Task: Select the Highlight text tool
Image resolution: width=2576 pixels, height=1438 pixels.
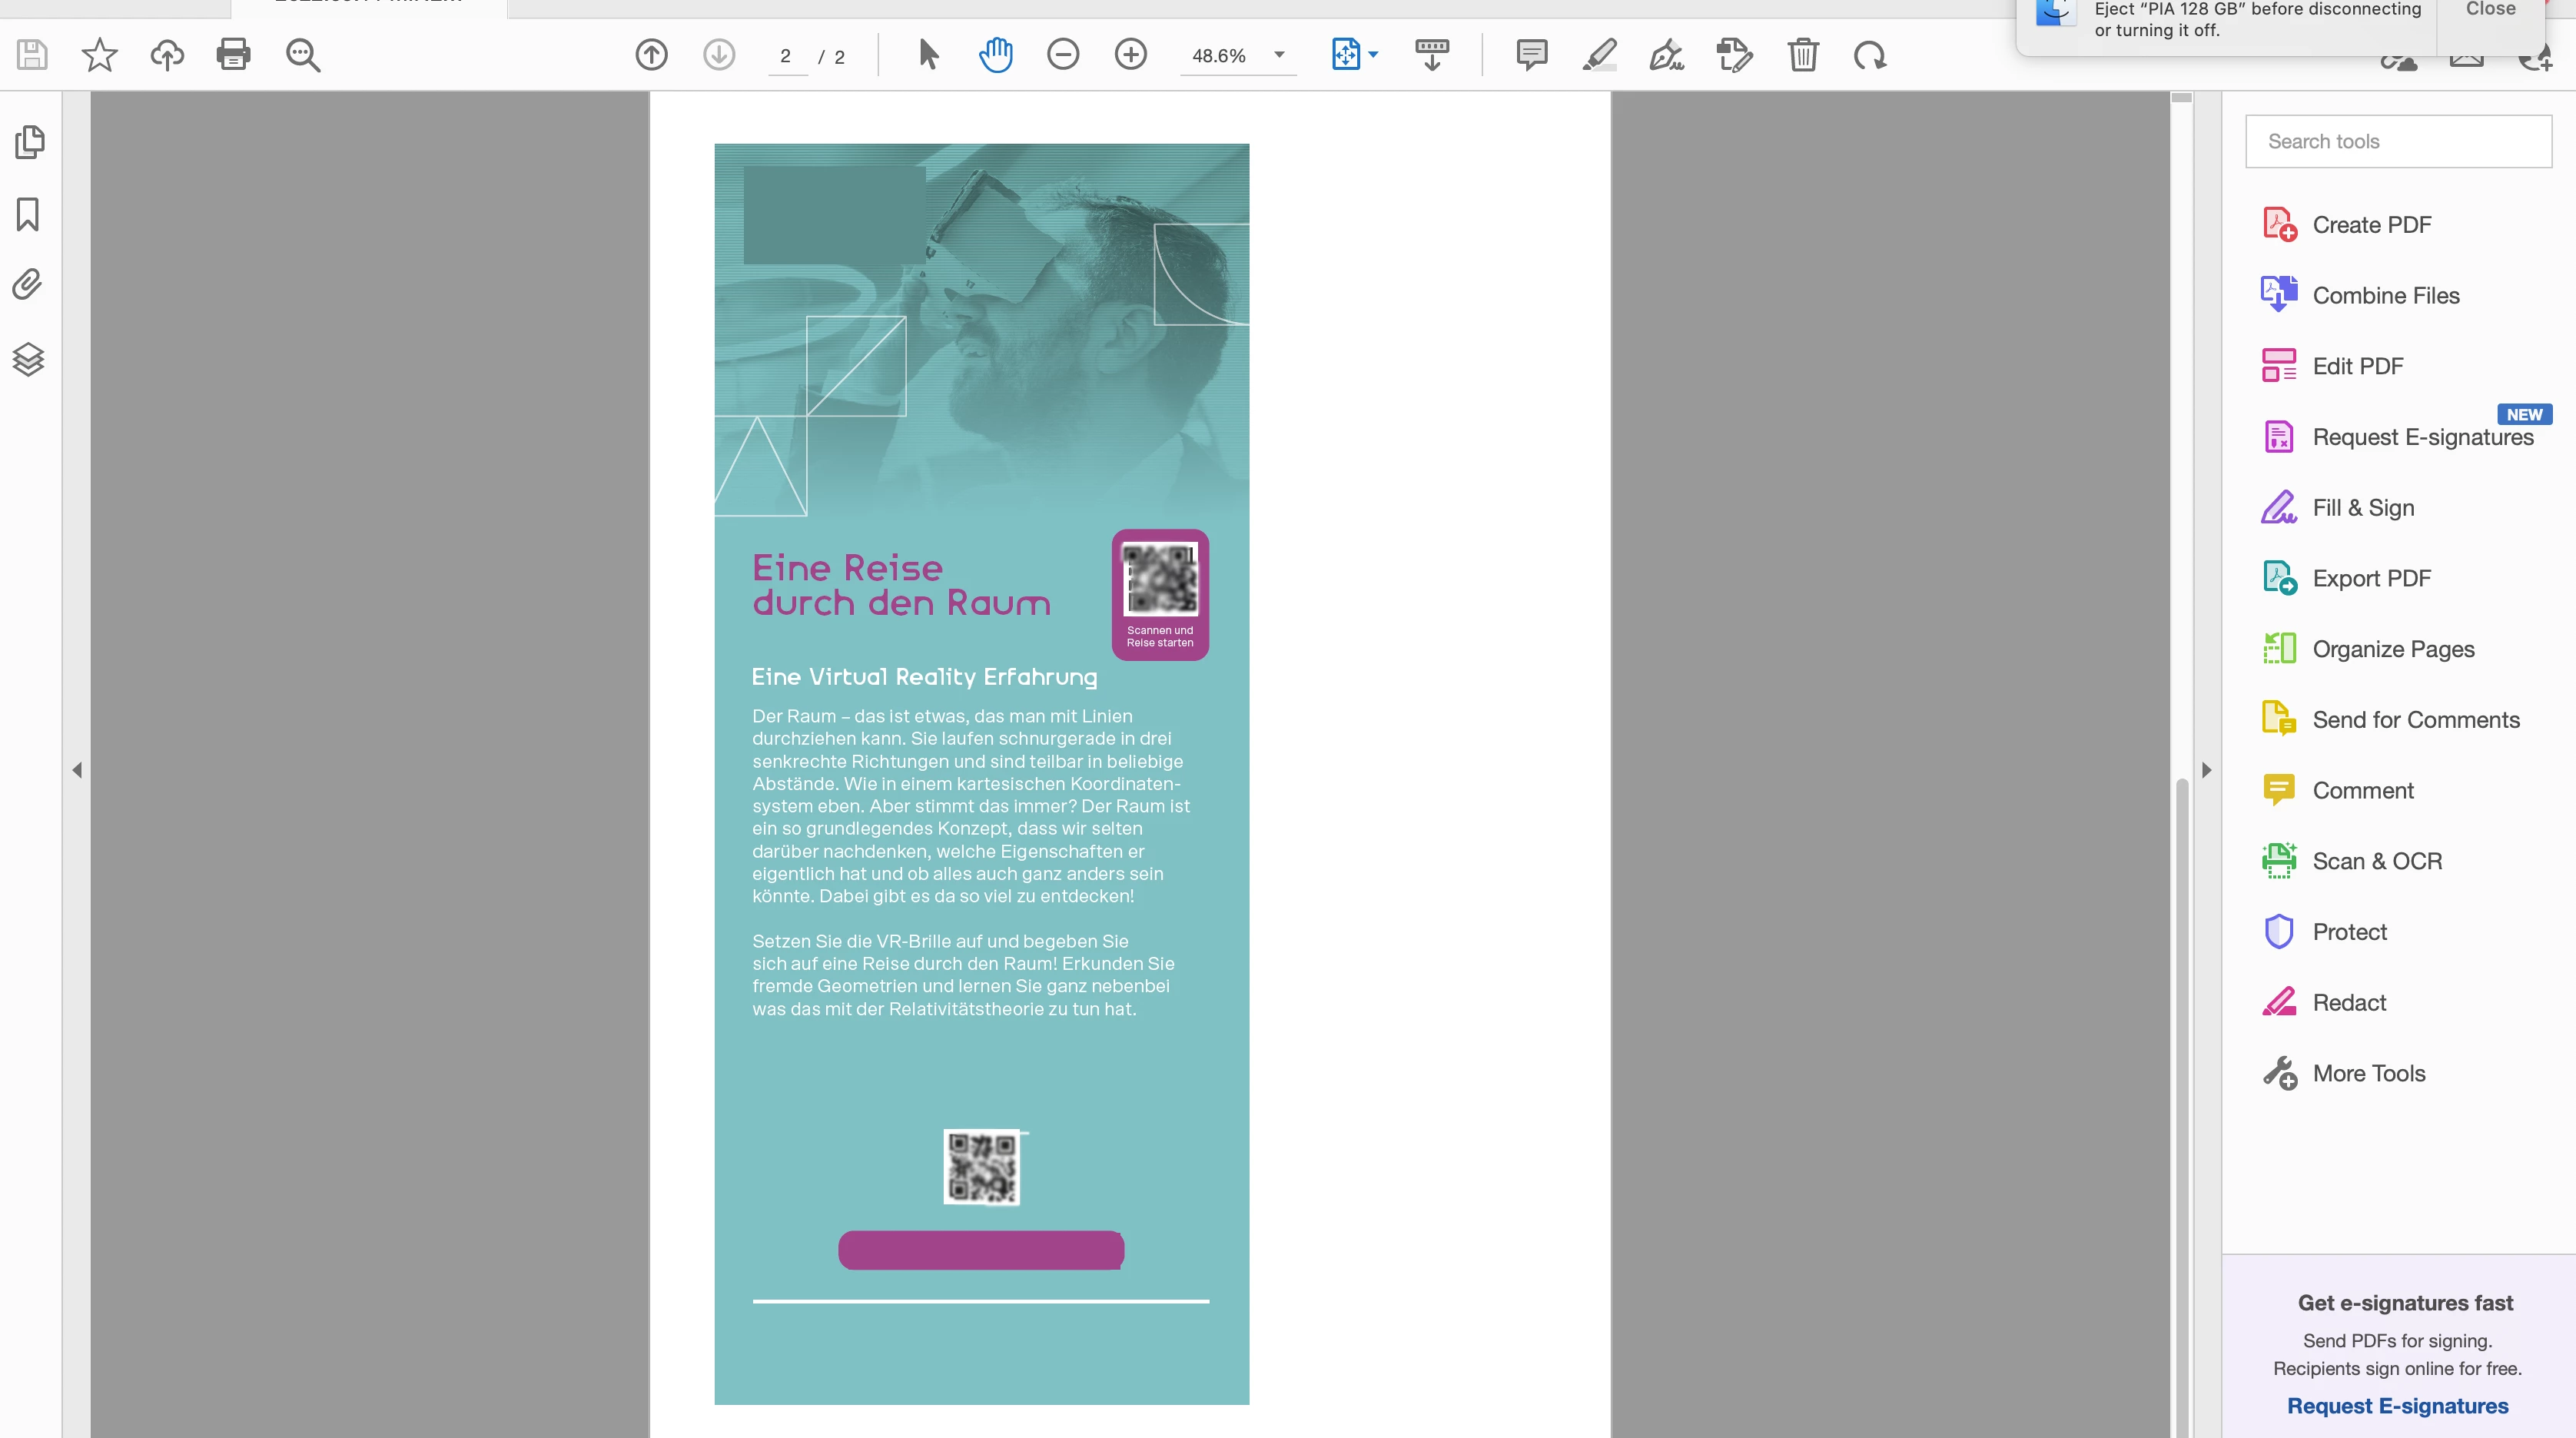Action: 1599,54
